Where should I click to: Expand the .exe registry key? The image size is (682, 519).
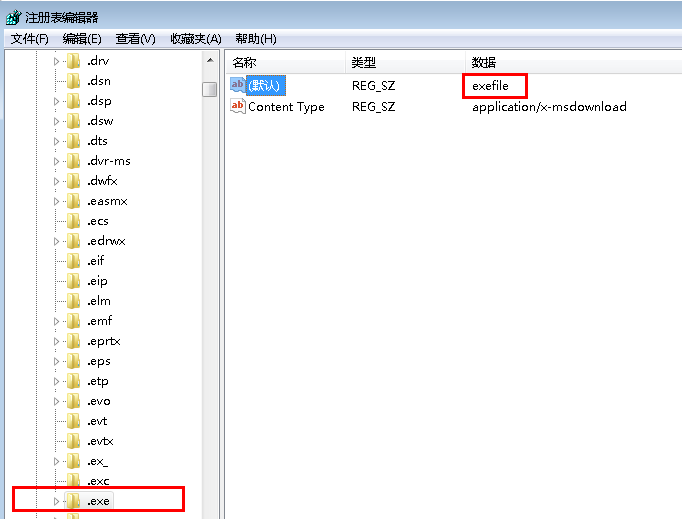(x=57, y=501)
